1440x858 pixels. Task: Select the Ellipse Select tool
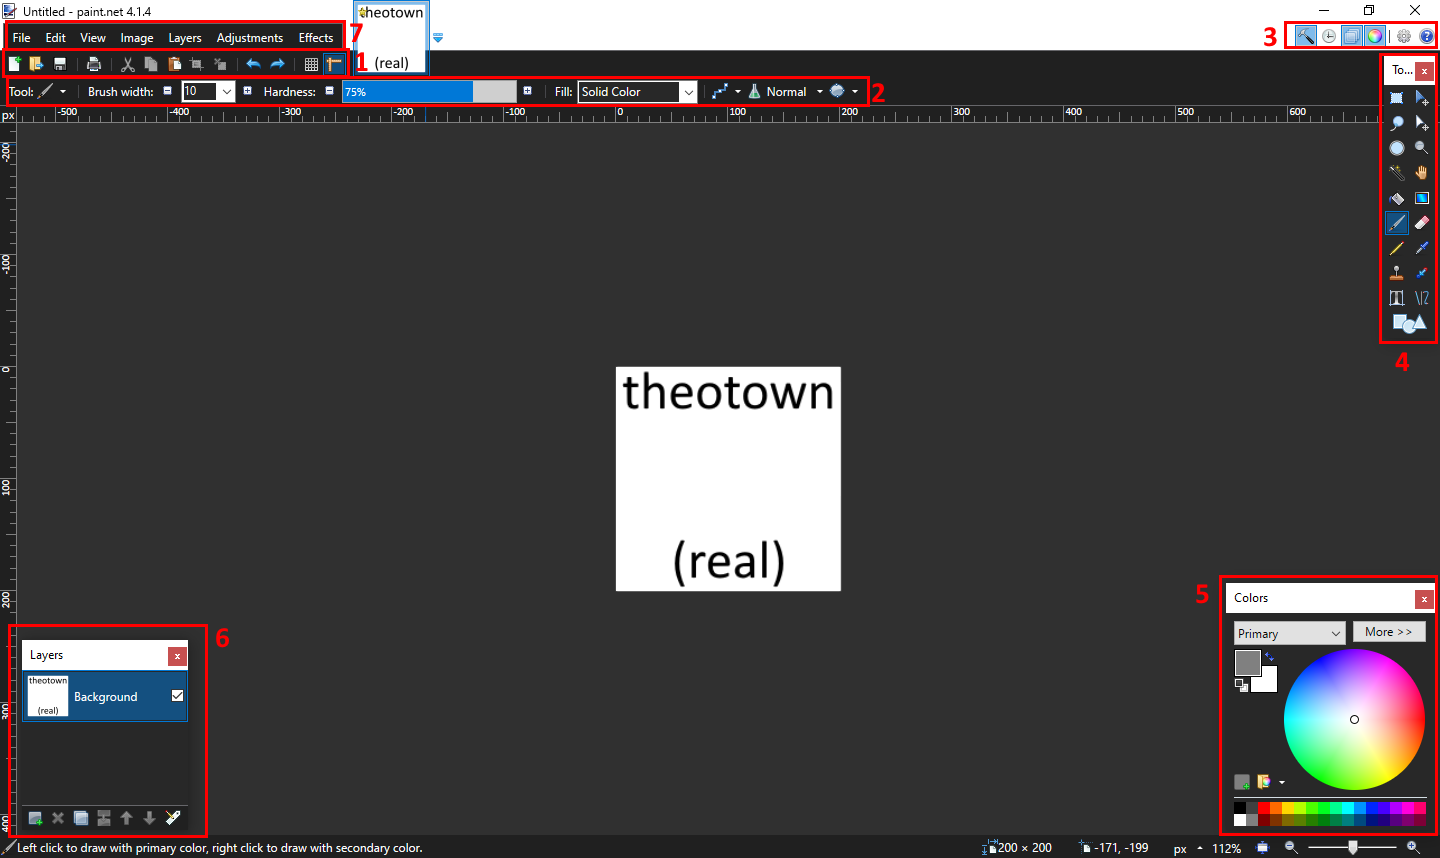tap(1397, 148)
